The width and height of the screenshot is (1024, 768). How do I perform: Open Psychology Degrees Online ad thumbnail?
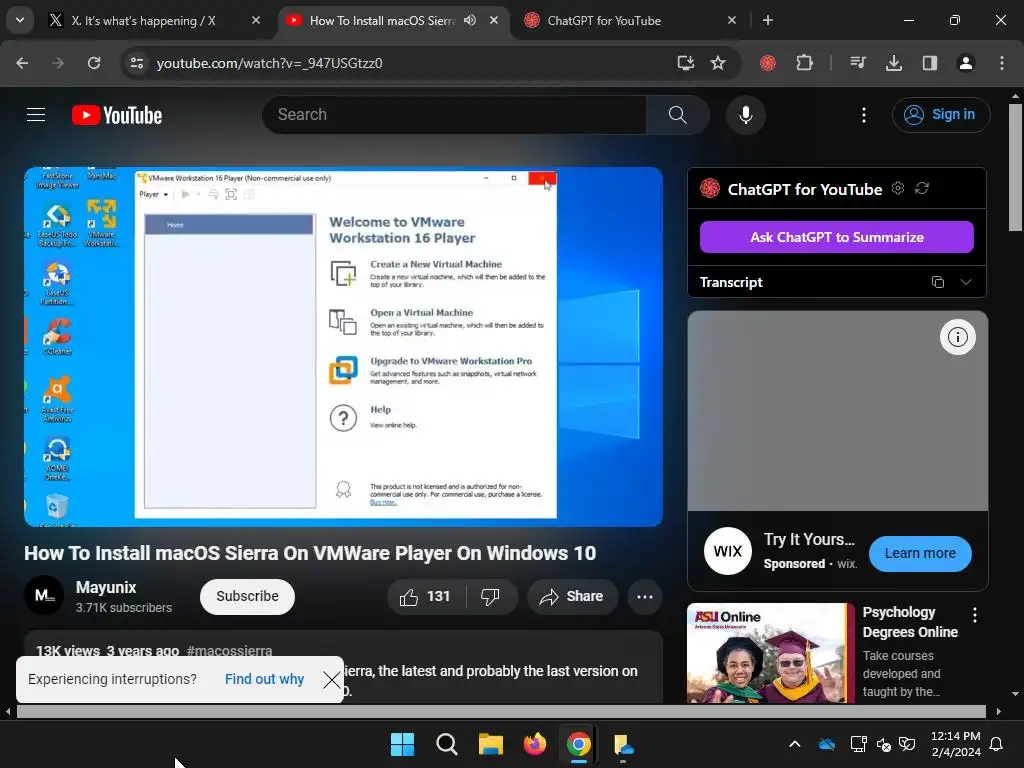771,652
